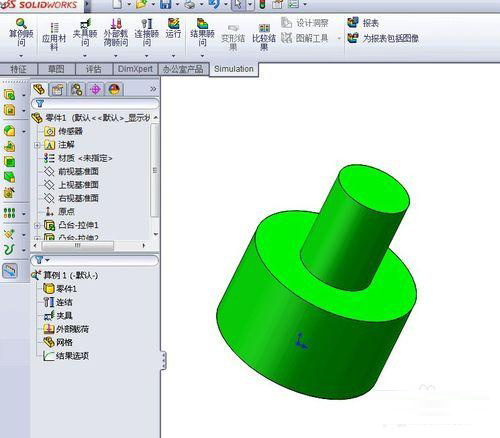
Task: Open DimXpertManager tab icon
Action: (95, 89)
